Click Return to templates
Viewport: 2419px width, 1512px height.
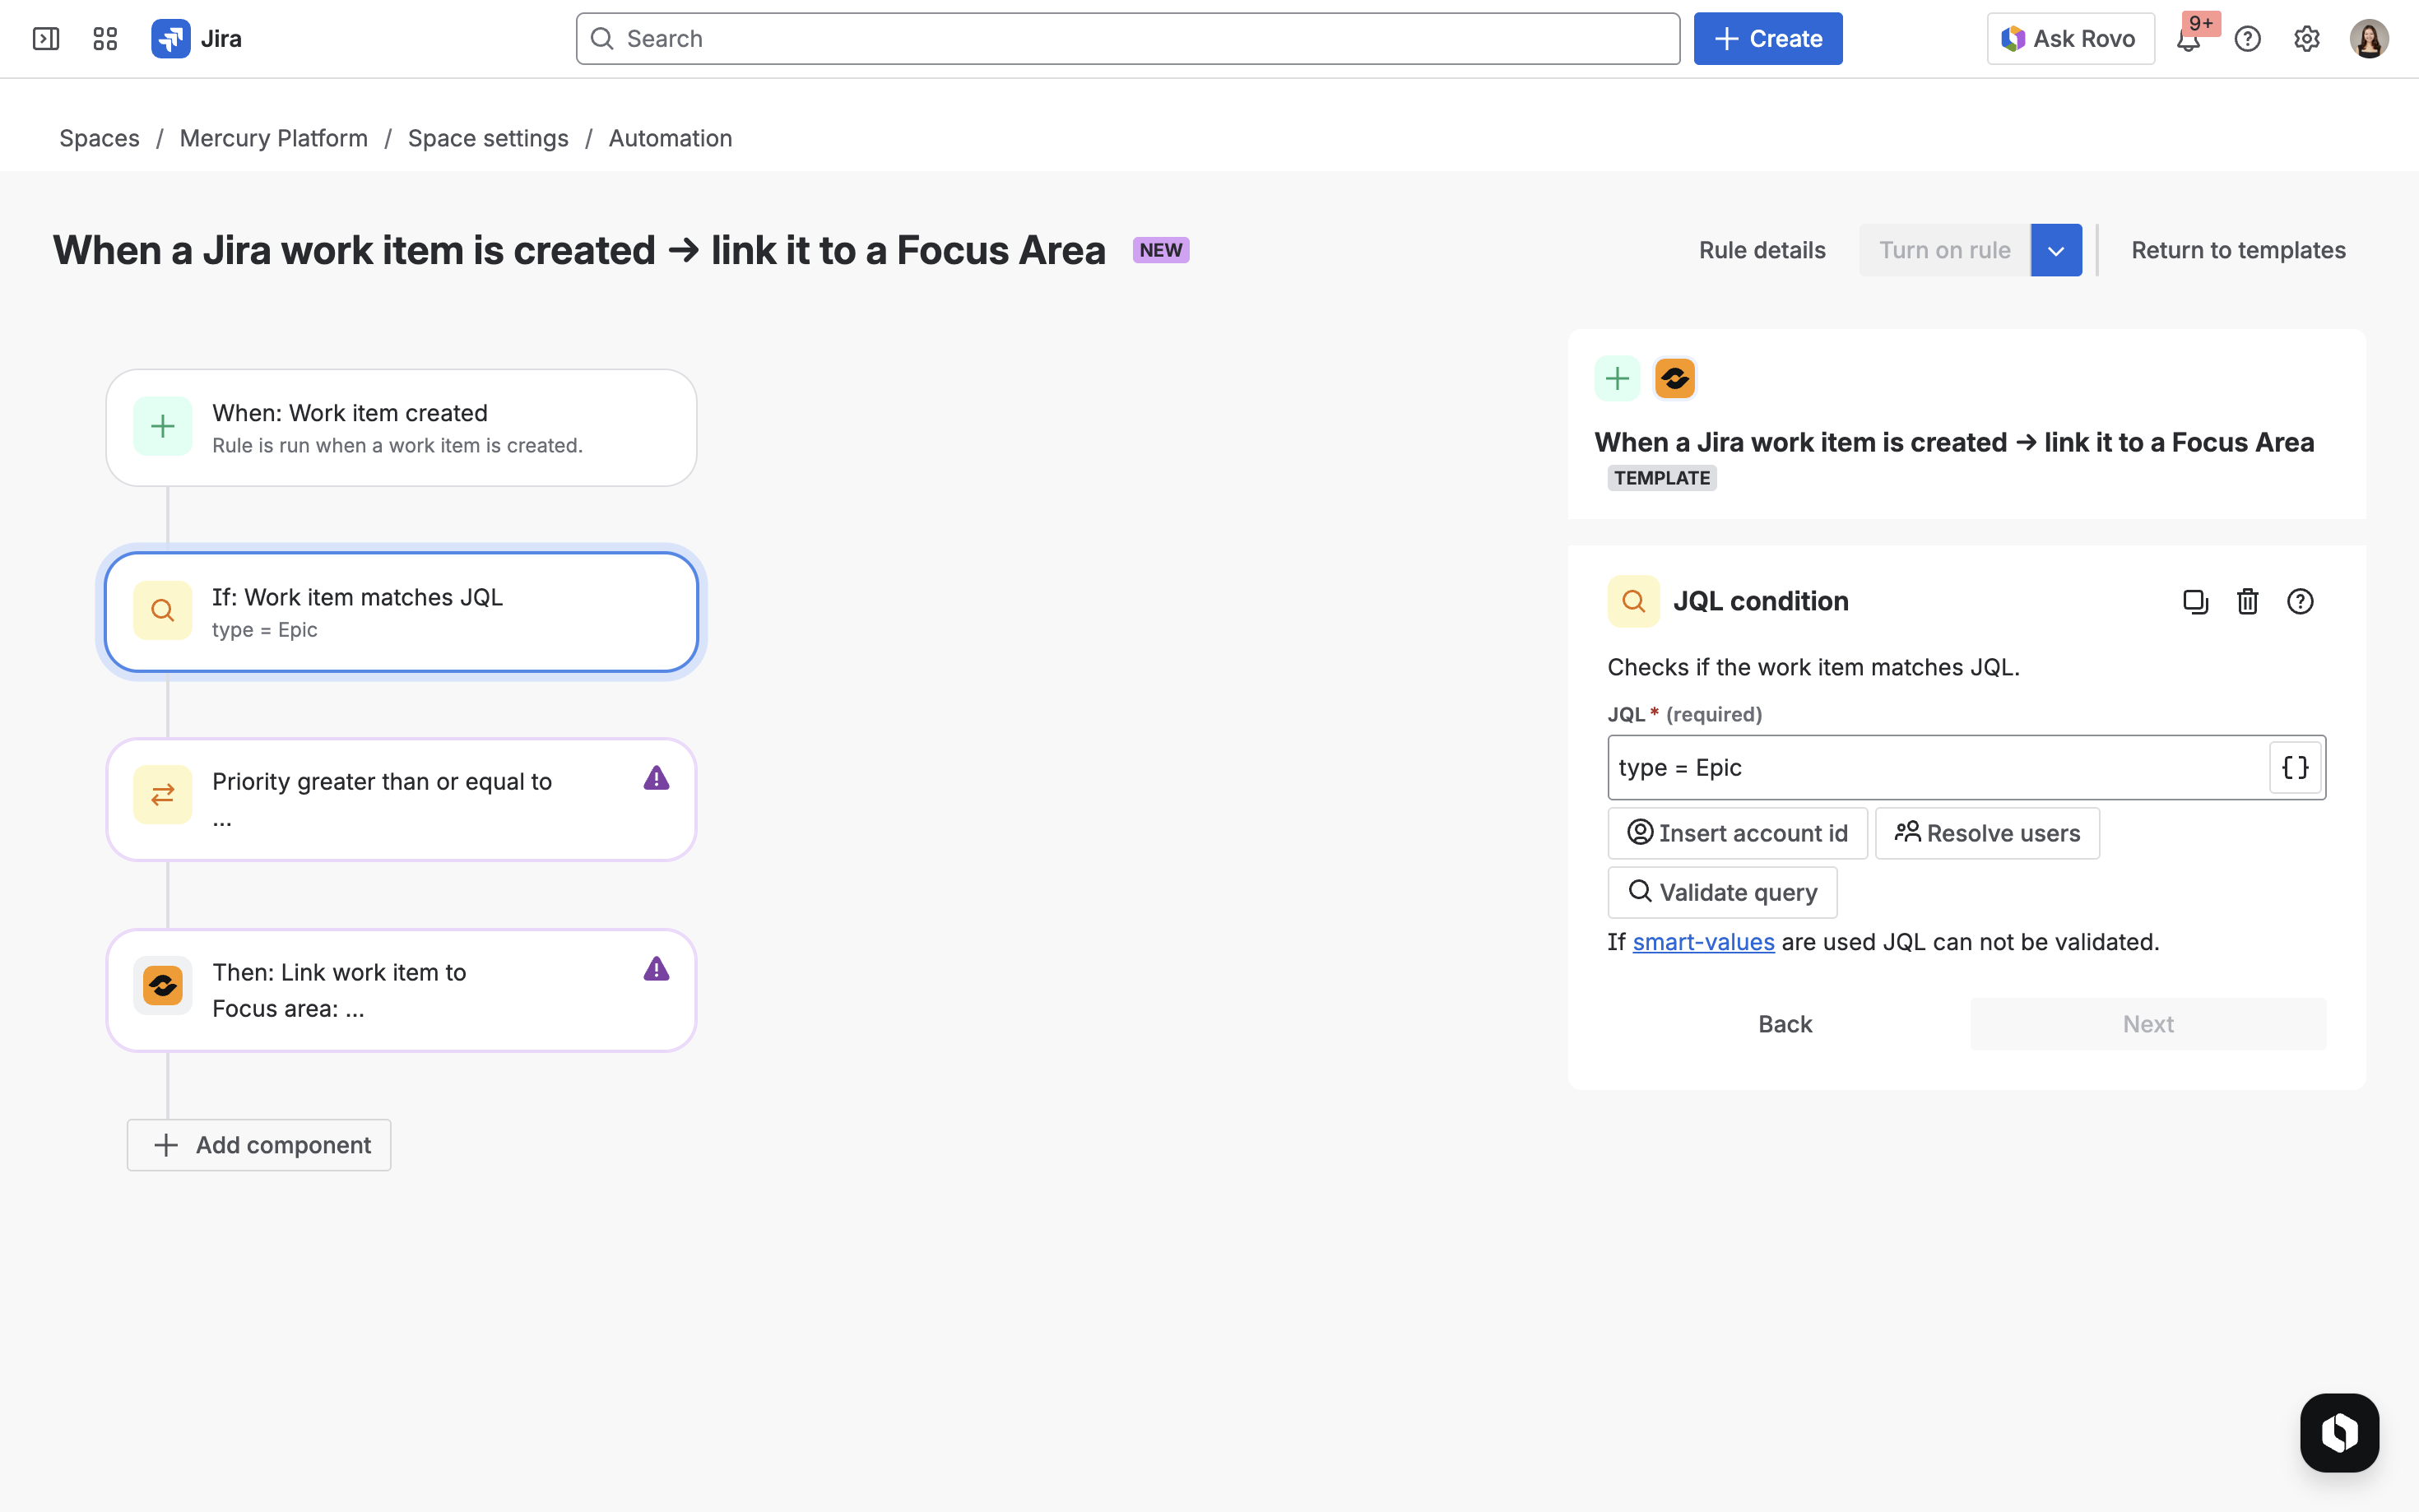tap(2238, 250)
